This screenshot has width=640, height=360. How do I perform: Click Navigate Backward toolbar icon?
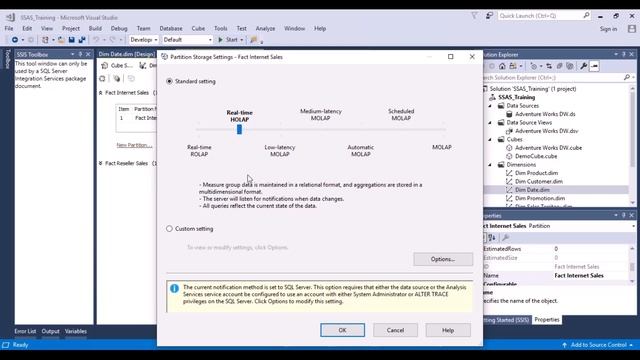(x=15, y=40)
